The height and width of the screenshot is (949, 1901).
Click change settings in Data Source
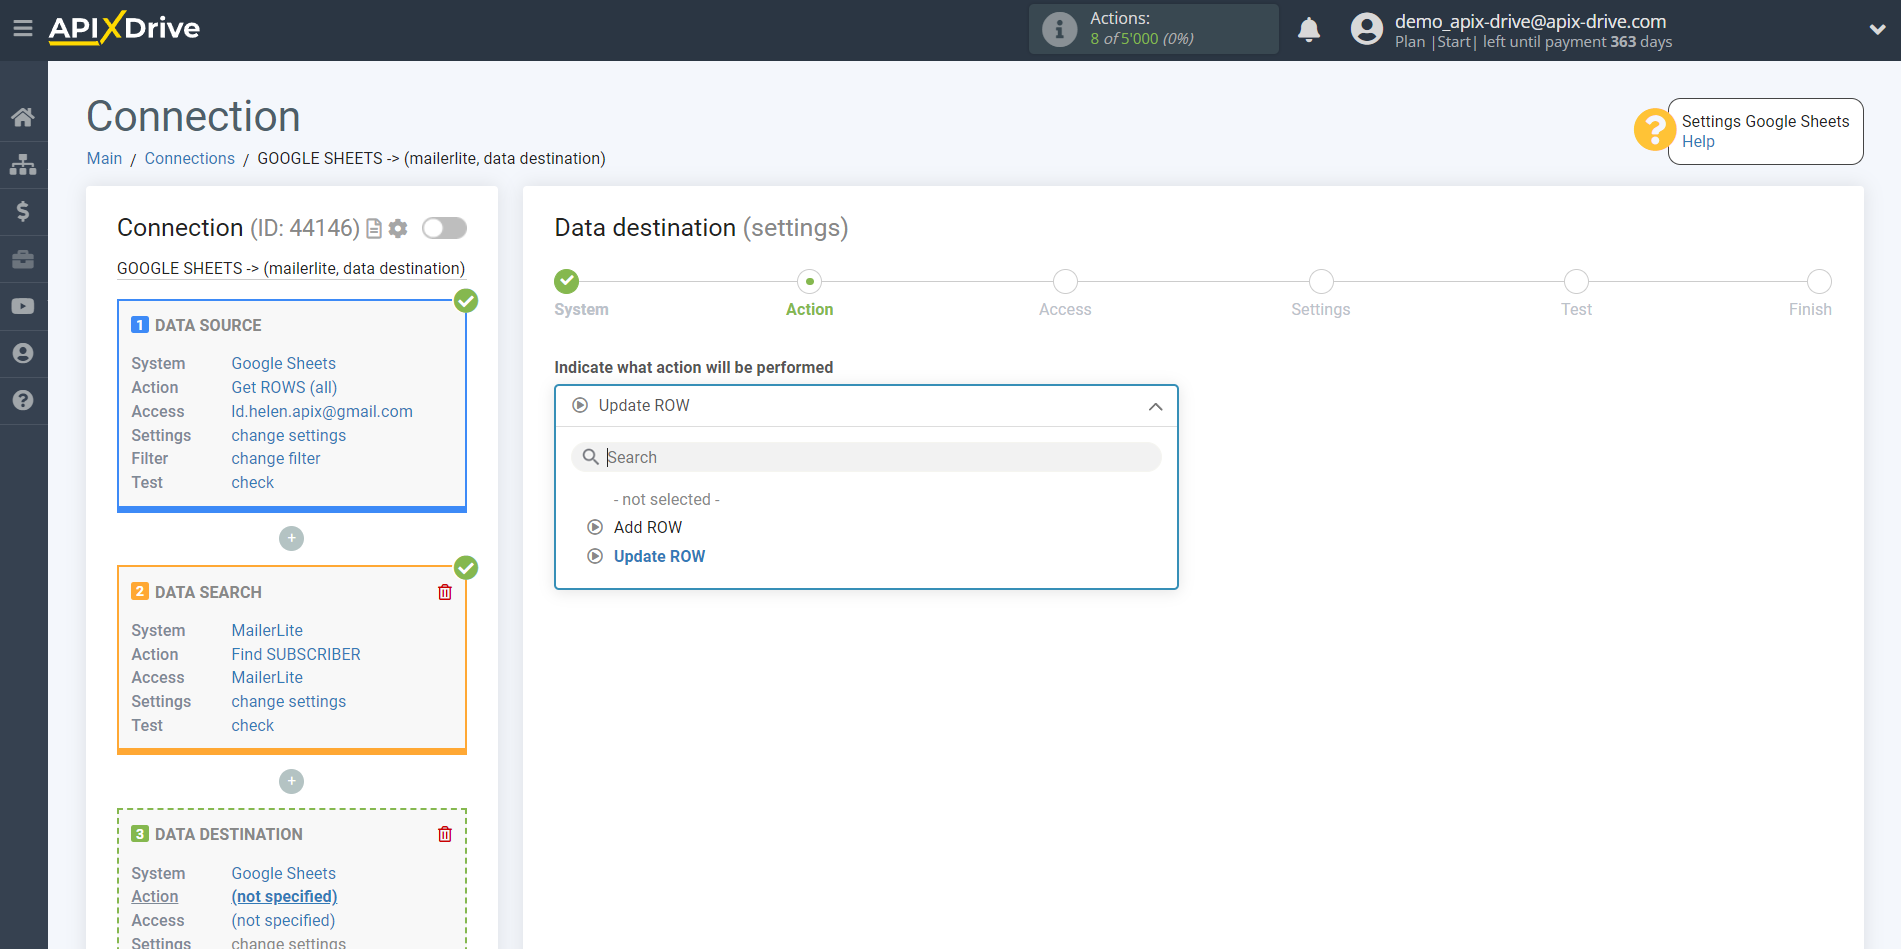click(x=289, y=435)
